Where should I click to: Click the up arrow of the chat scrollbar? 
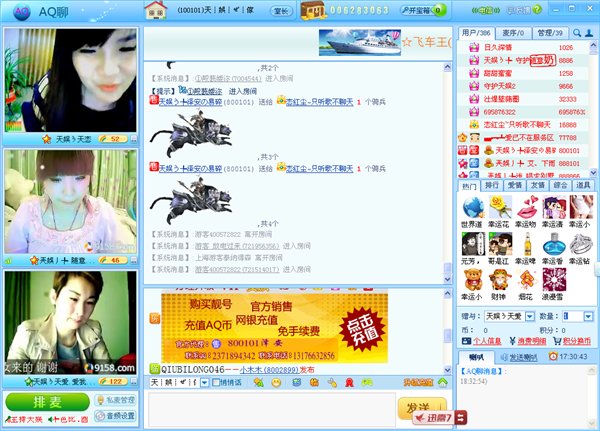click(x=447, y=67)
